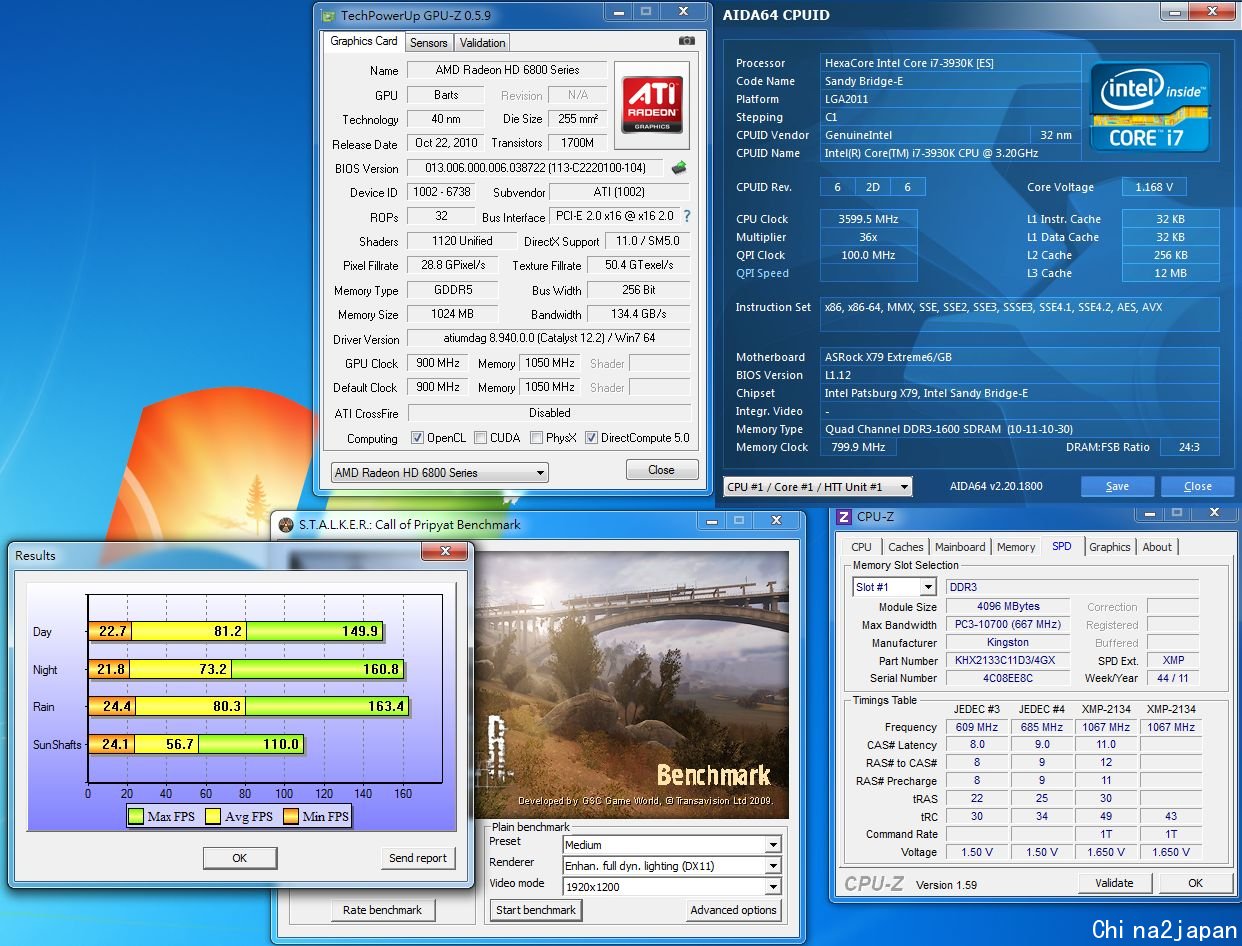
Task: Open the Slot #1 memory slot dropdown
Action: tap(894, 588)
